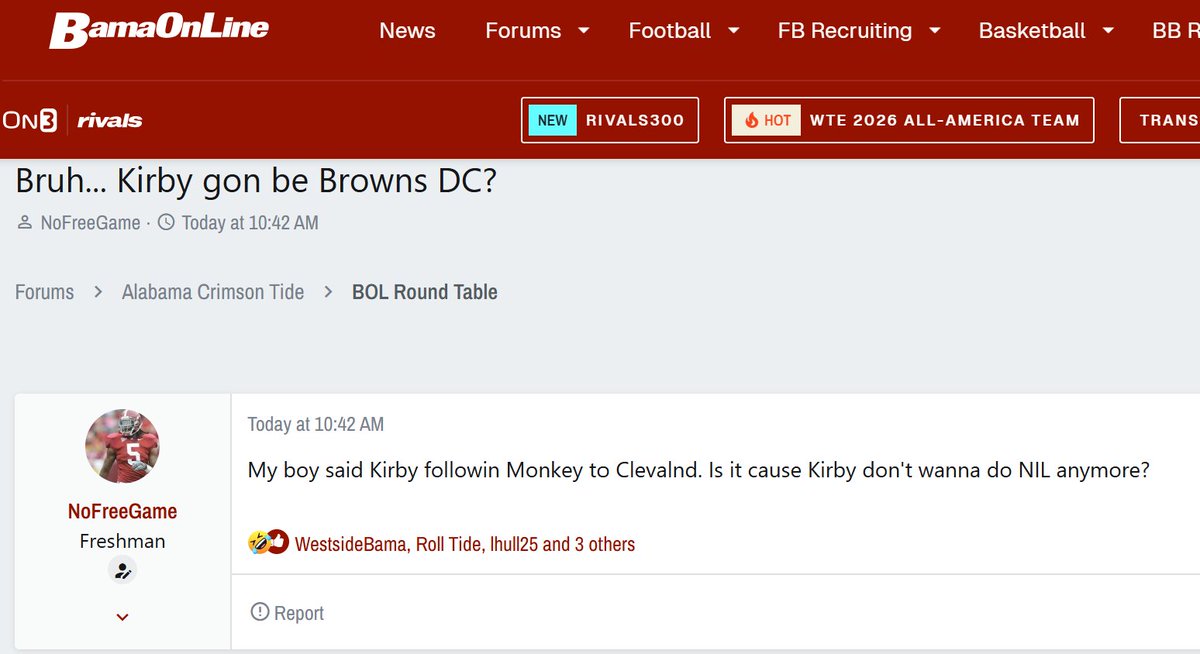The image size is (1200, 654).
Task: Open the FB Recruiting menu item
Action: pos(845,31)
